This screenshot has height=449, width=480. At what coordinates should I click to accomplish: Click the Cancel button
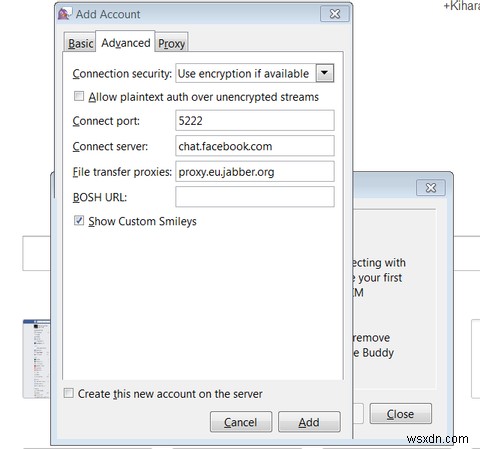tap(241, 422)
